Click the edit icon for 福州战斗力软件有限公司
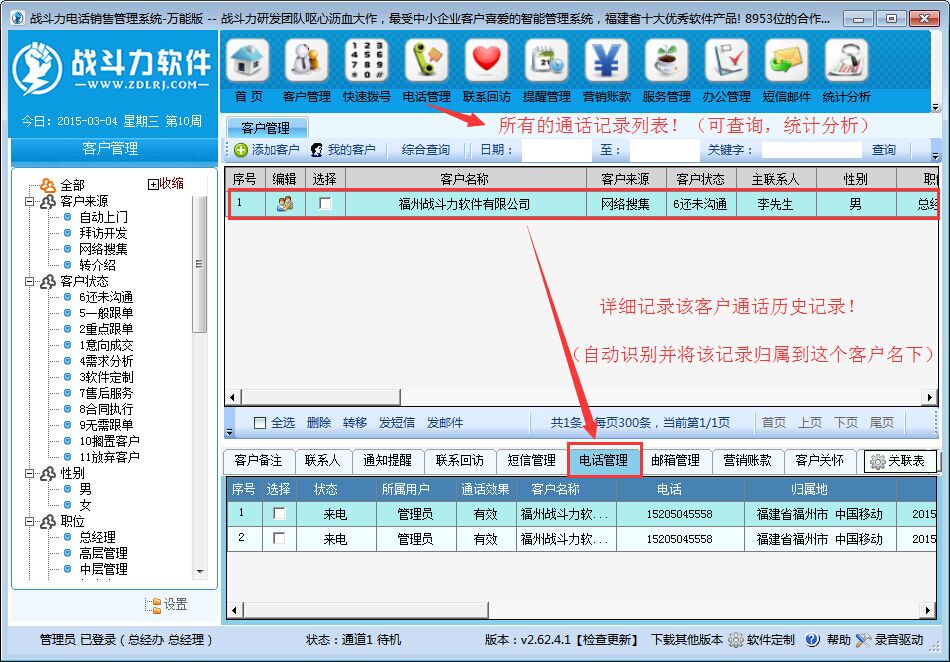The width and height of the screenshot is (950, 662). pos(285,204)
